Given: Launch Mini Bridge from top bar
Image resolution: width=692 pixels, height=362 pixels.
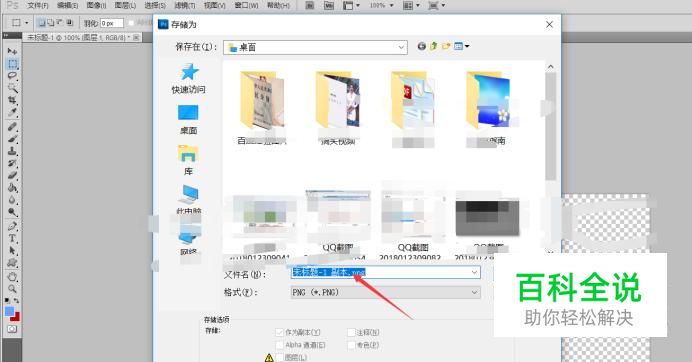Looking at the screenshot, I should click(x=329, y=6).
